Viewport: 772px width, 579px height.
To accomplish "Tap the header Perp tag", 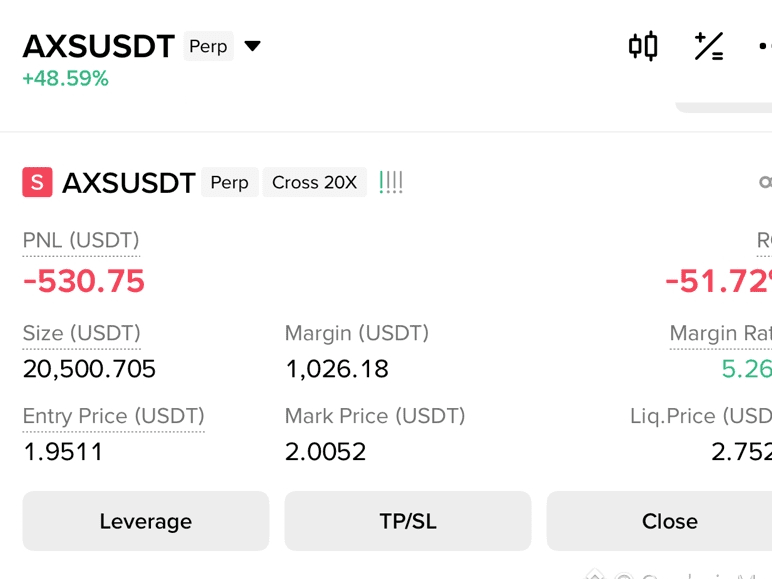I will tap(208, 46).
